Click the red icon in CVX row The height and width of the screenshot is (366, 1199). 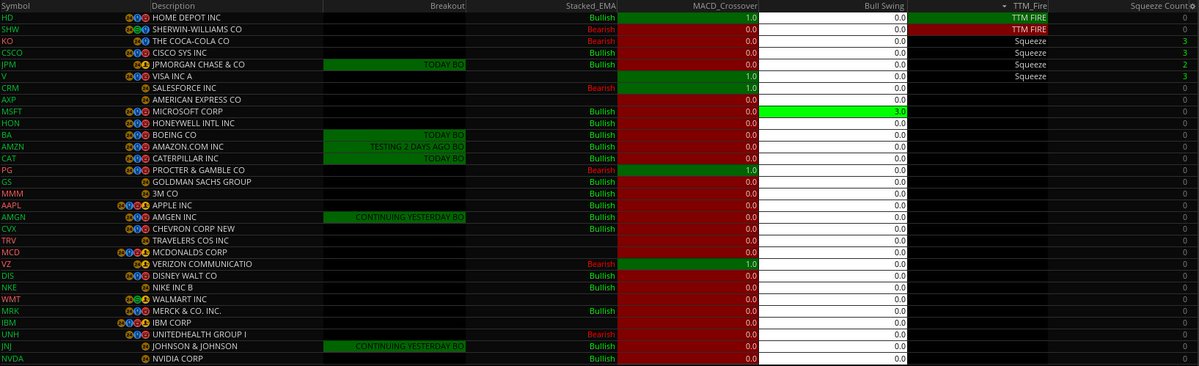(145, 229)
